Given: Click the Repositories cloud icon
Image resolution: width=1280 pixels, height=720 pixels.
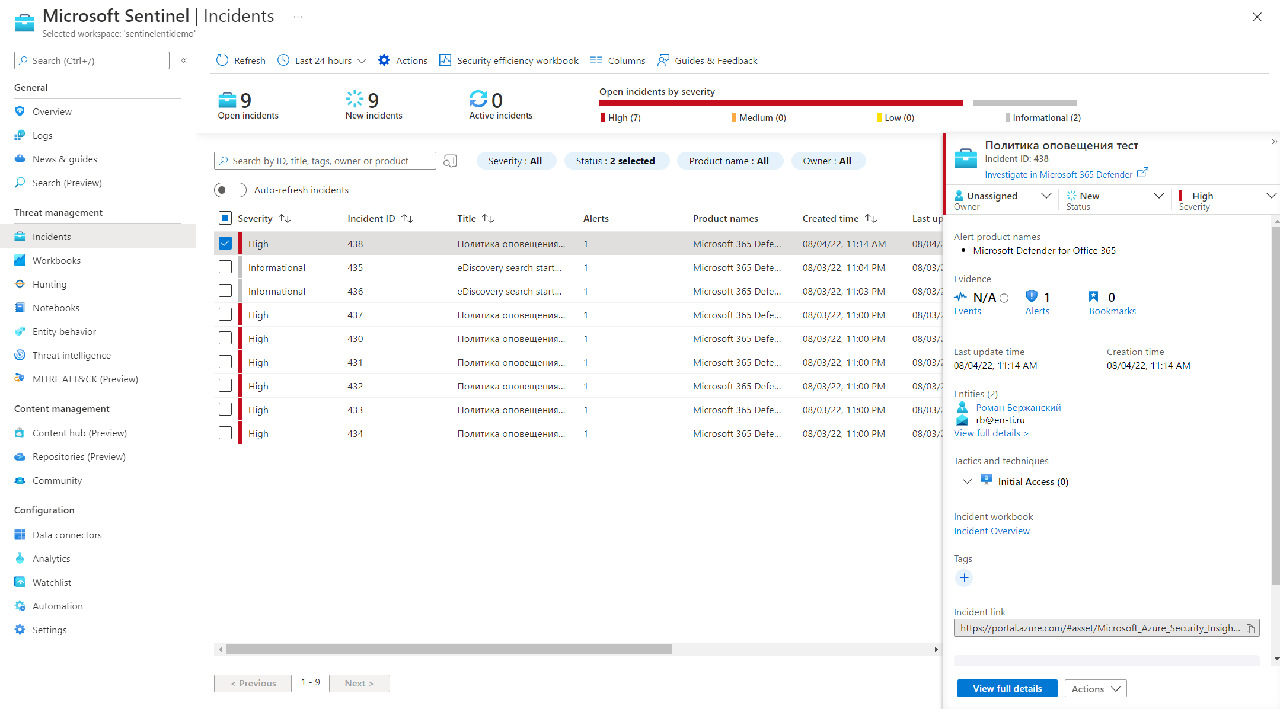Looking at the screenshot, I should 19,457.
